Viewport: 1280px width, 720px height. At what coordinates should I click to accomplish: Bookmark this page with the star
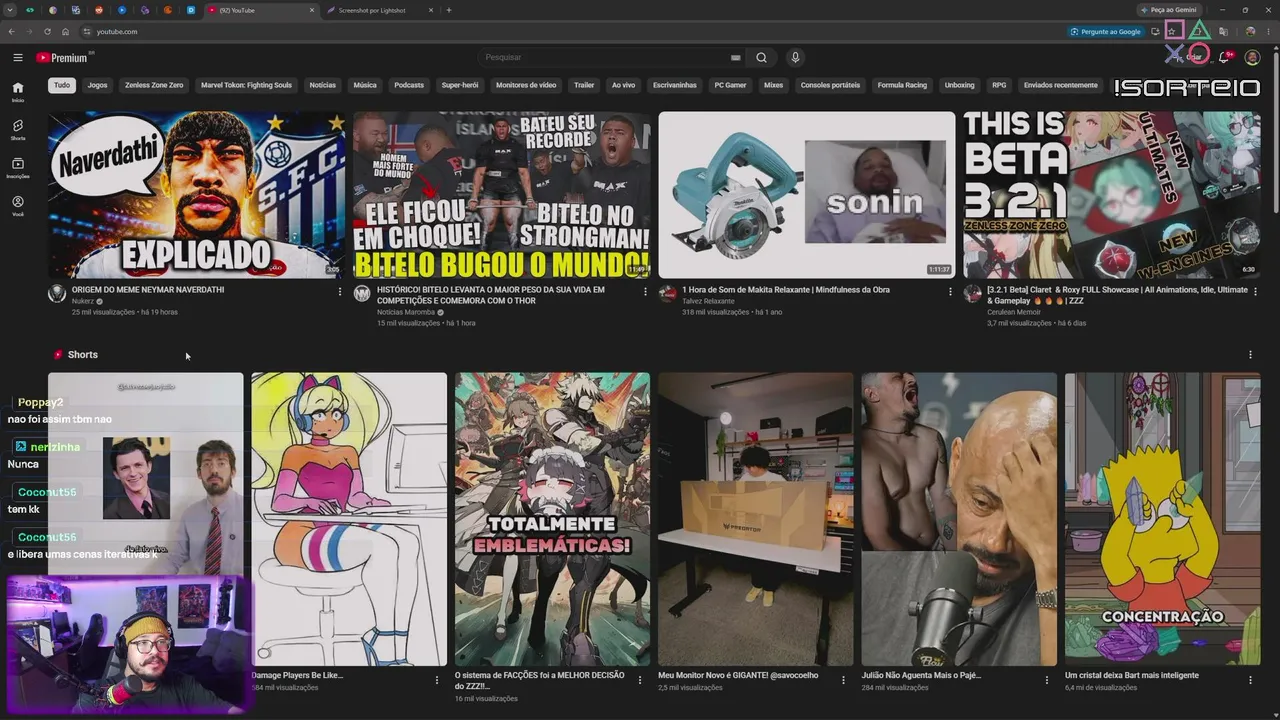click(x=1172, y=31)
